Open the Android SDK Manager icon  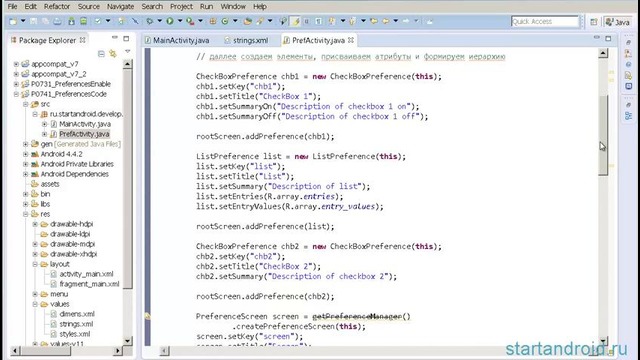(71, 21)
